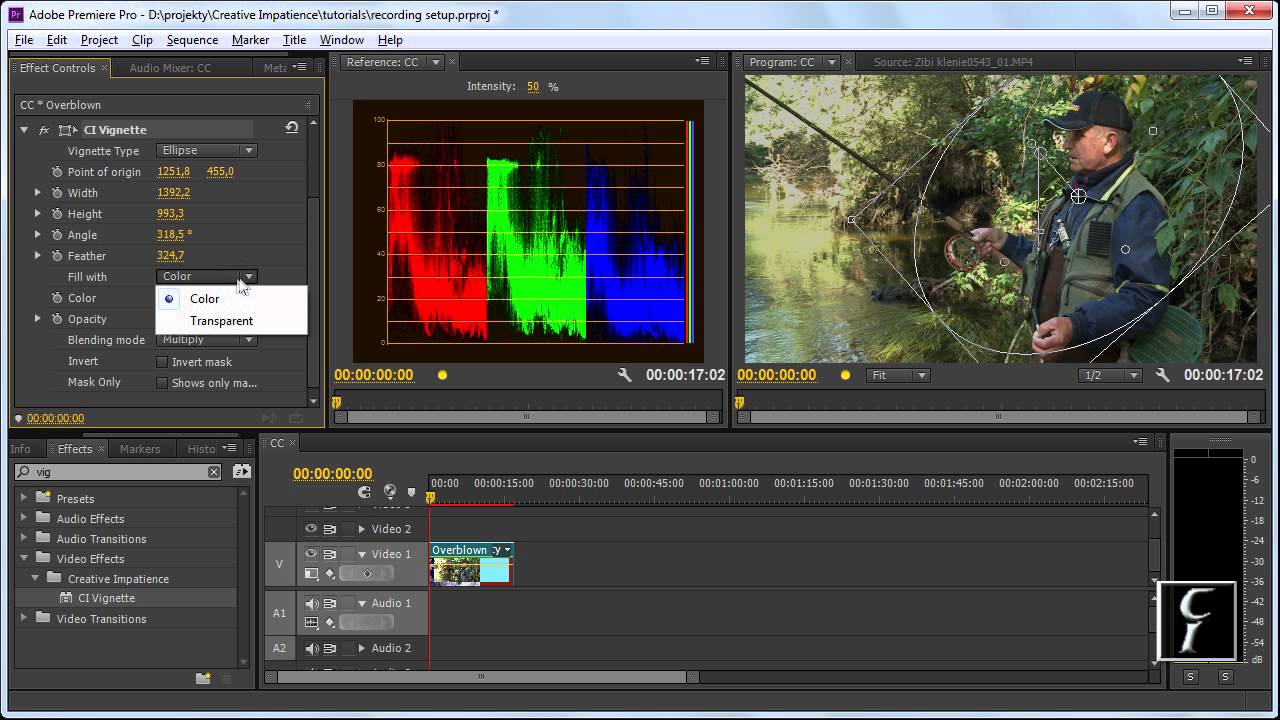Select the Color radio option
Viewport: 1280px width, 720px height.
(x=169, y=299)
